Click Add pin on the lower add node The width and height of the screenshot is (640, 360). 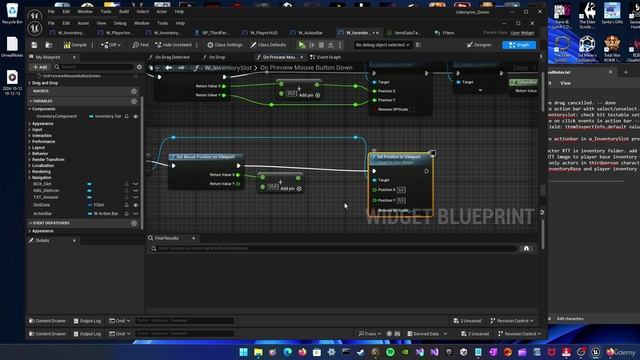(291, 189)
